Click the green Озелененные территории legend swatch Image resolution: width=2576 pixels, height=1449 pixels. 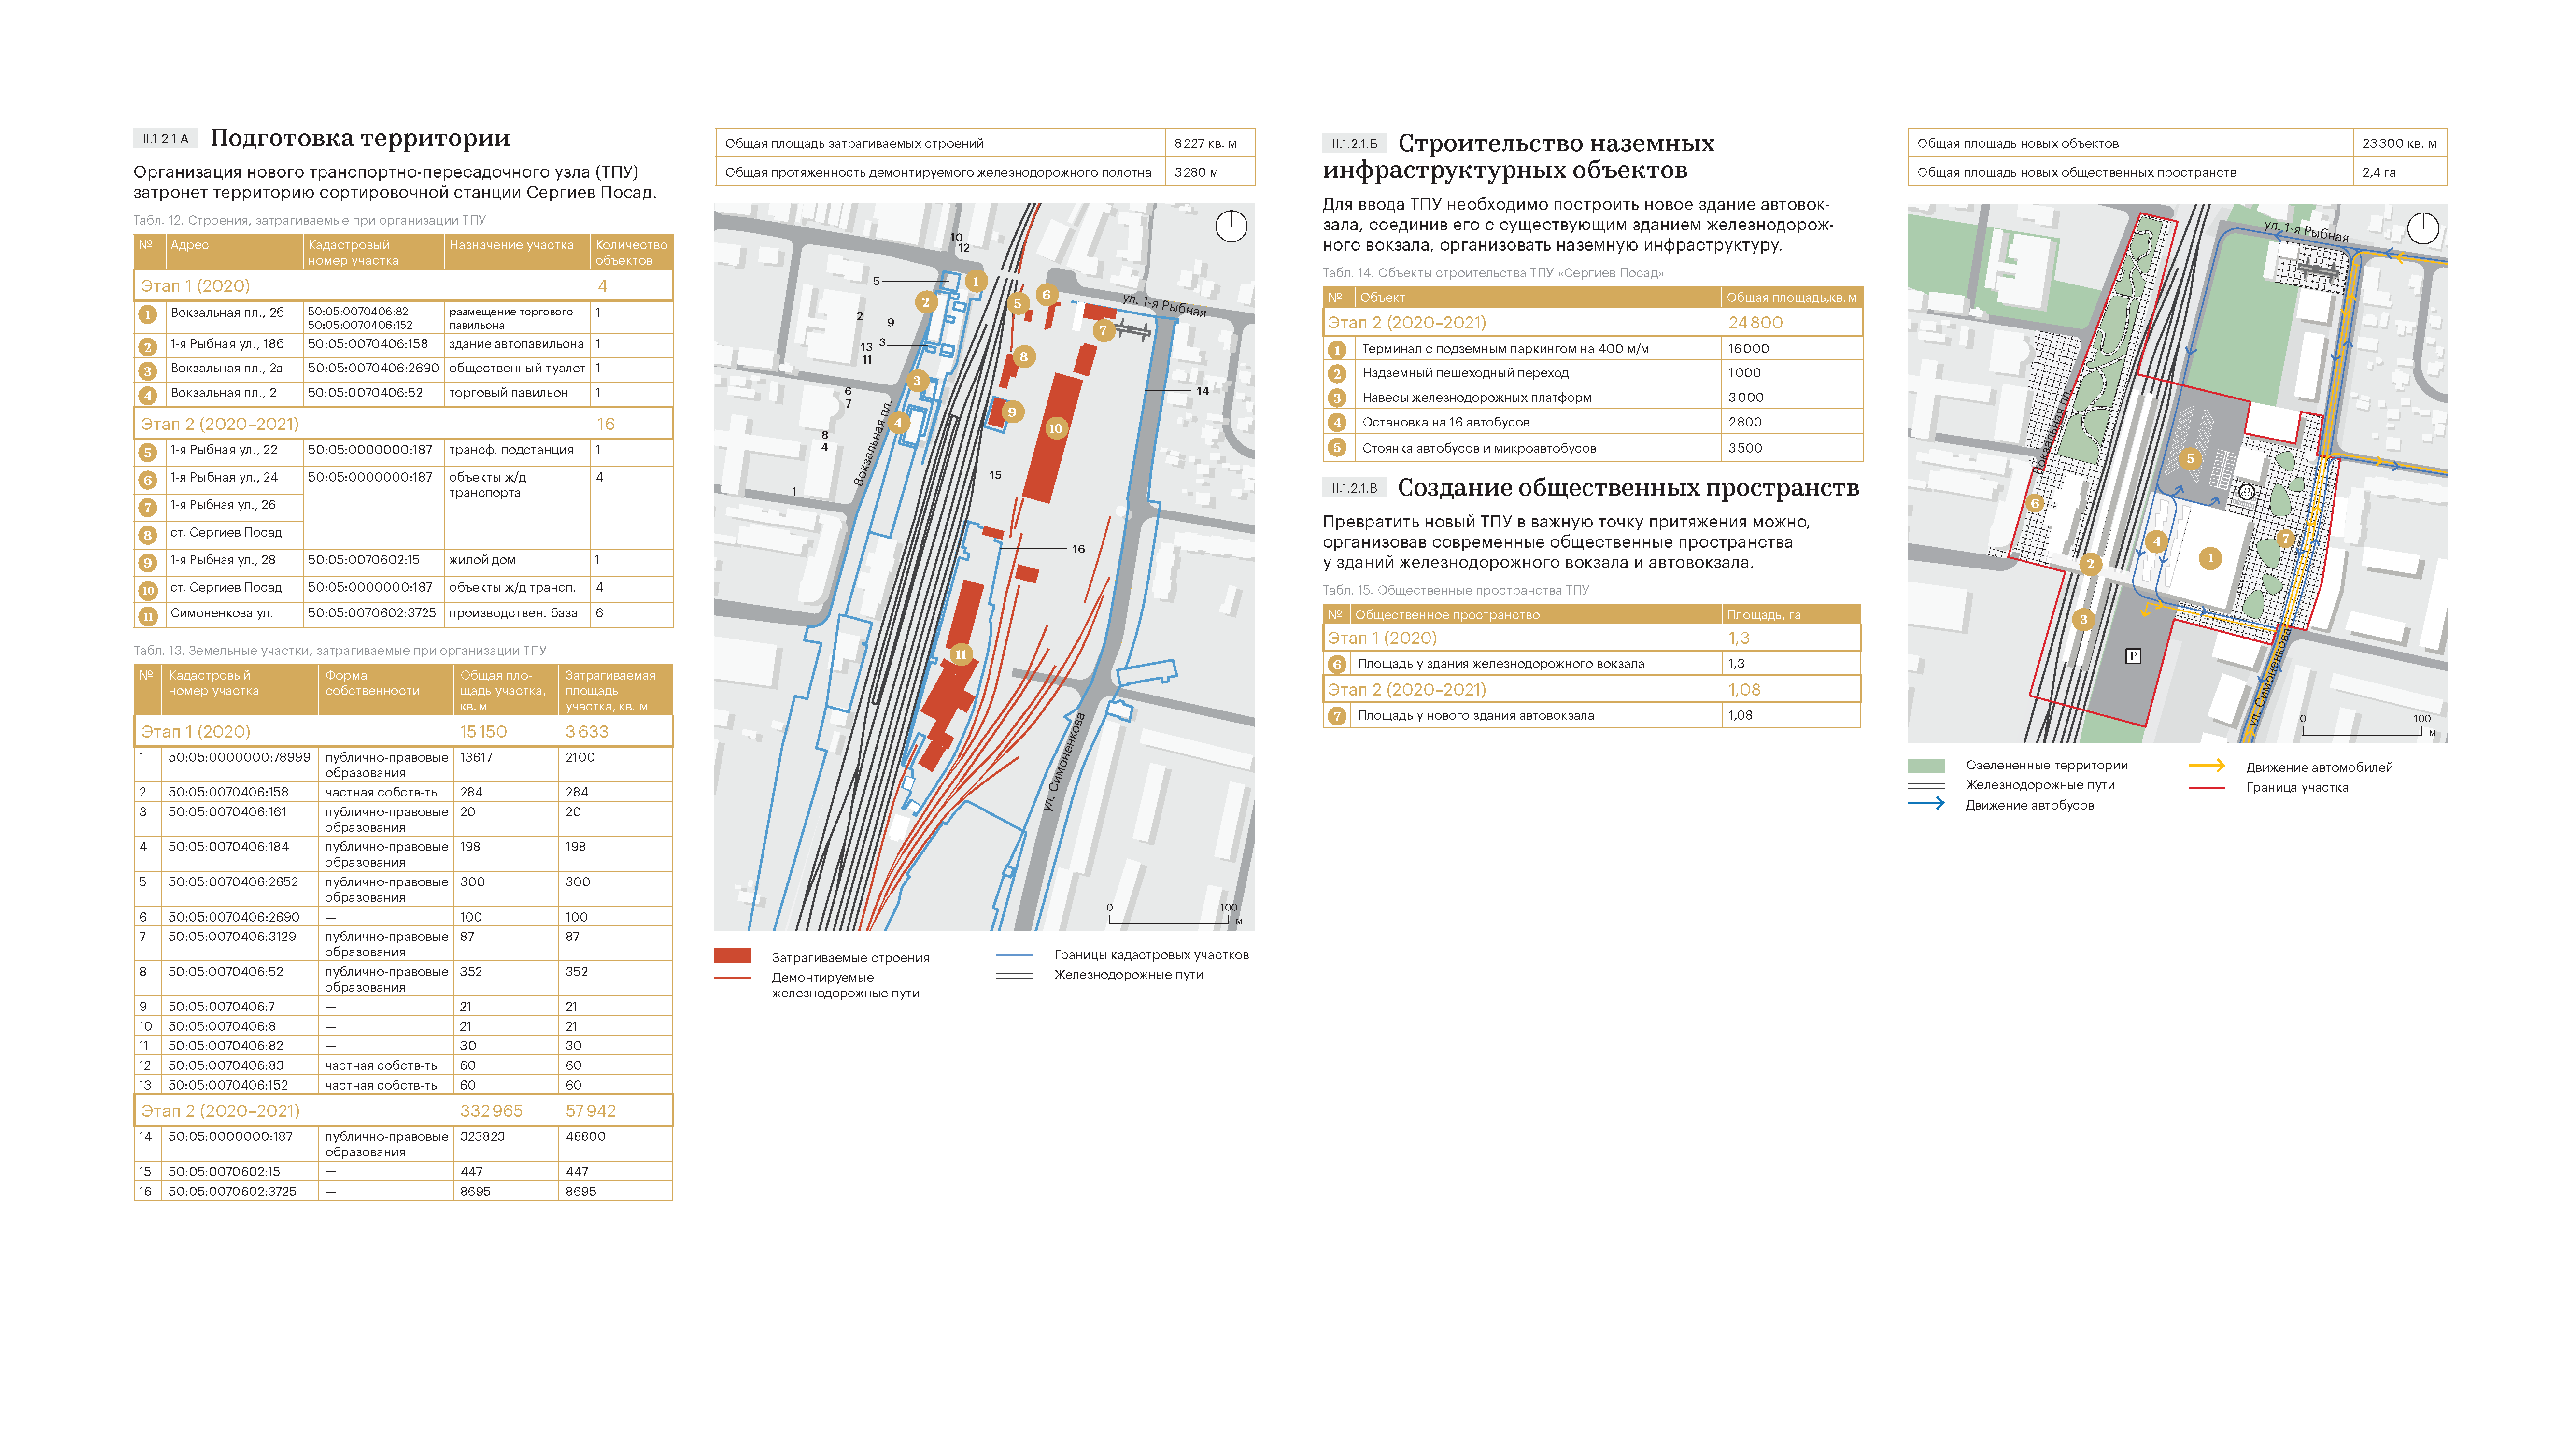click(1926, 765)
